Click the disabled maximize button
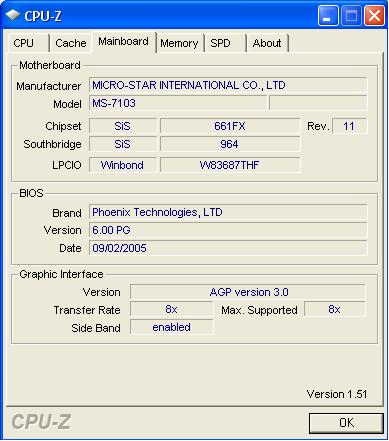This screenshot has height=441, width=389. coord(351,16)
